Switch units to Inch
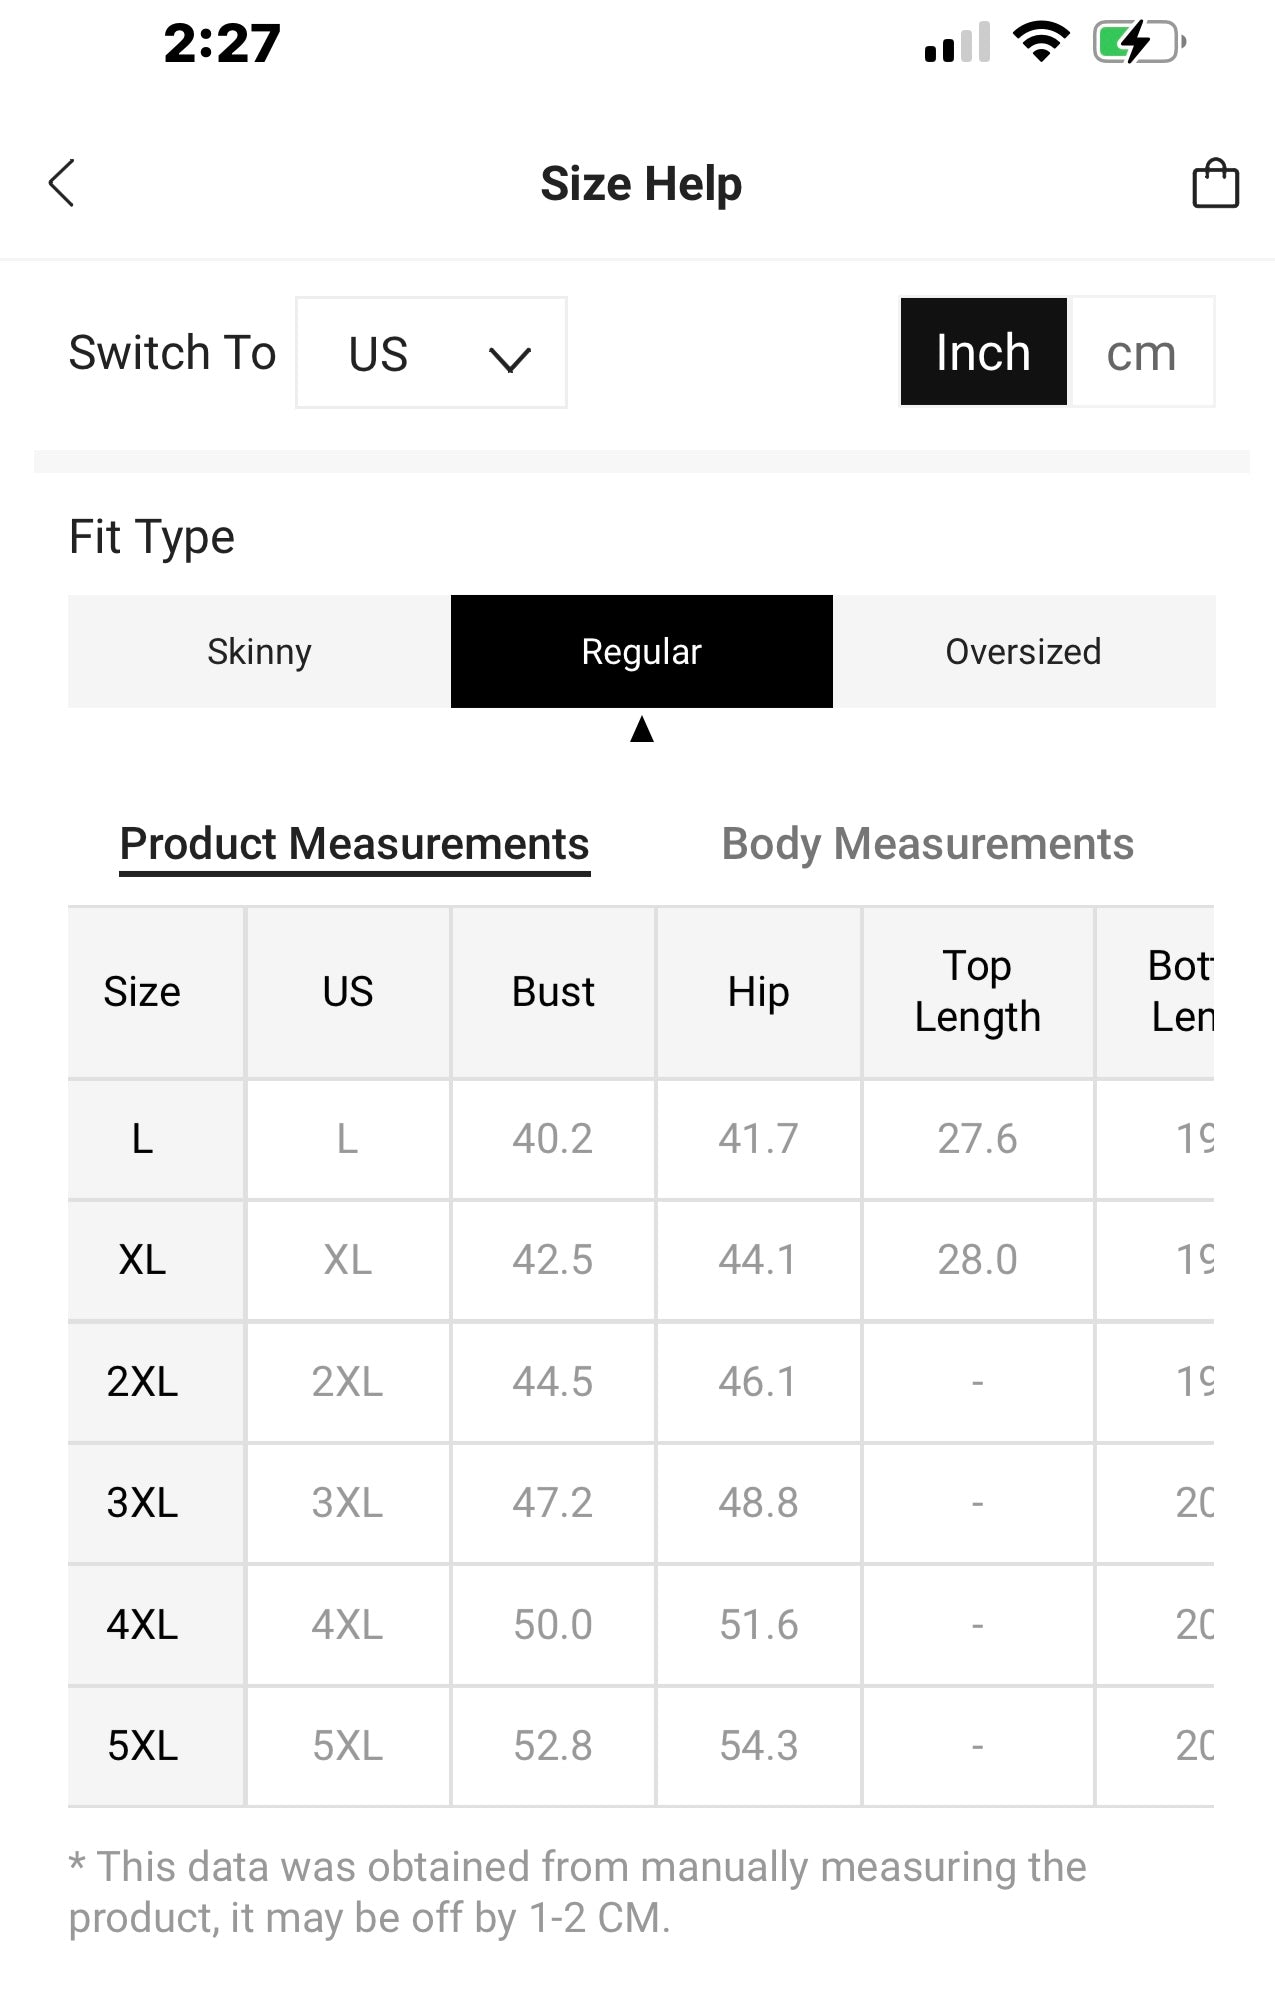The width and height of the screenshot is (1275, 2013). pyautogui.click(x=983, y=352)
